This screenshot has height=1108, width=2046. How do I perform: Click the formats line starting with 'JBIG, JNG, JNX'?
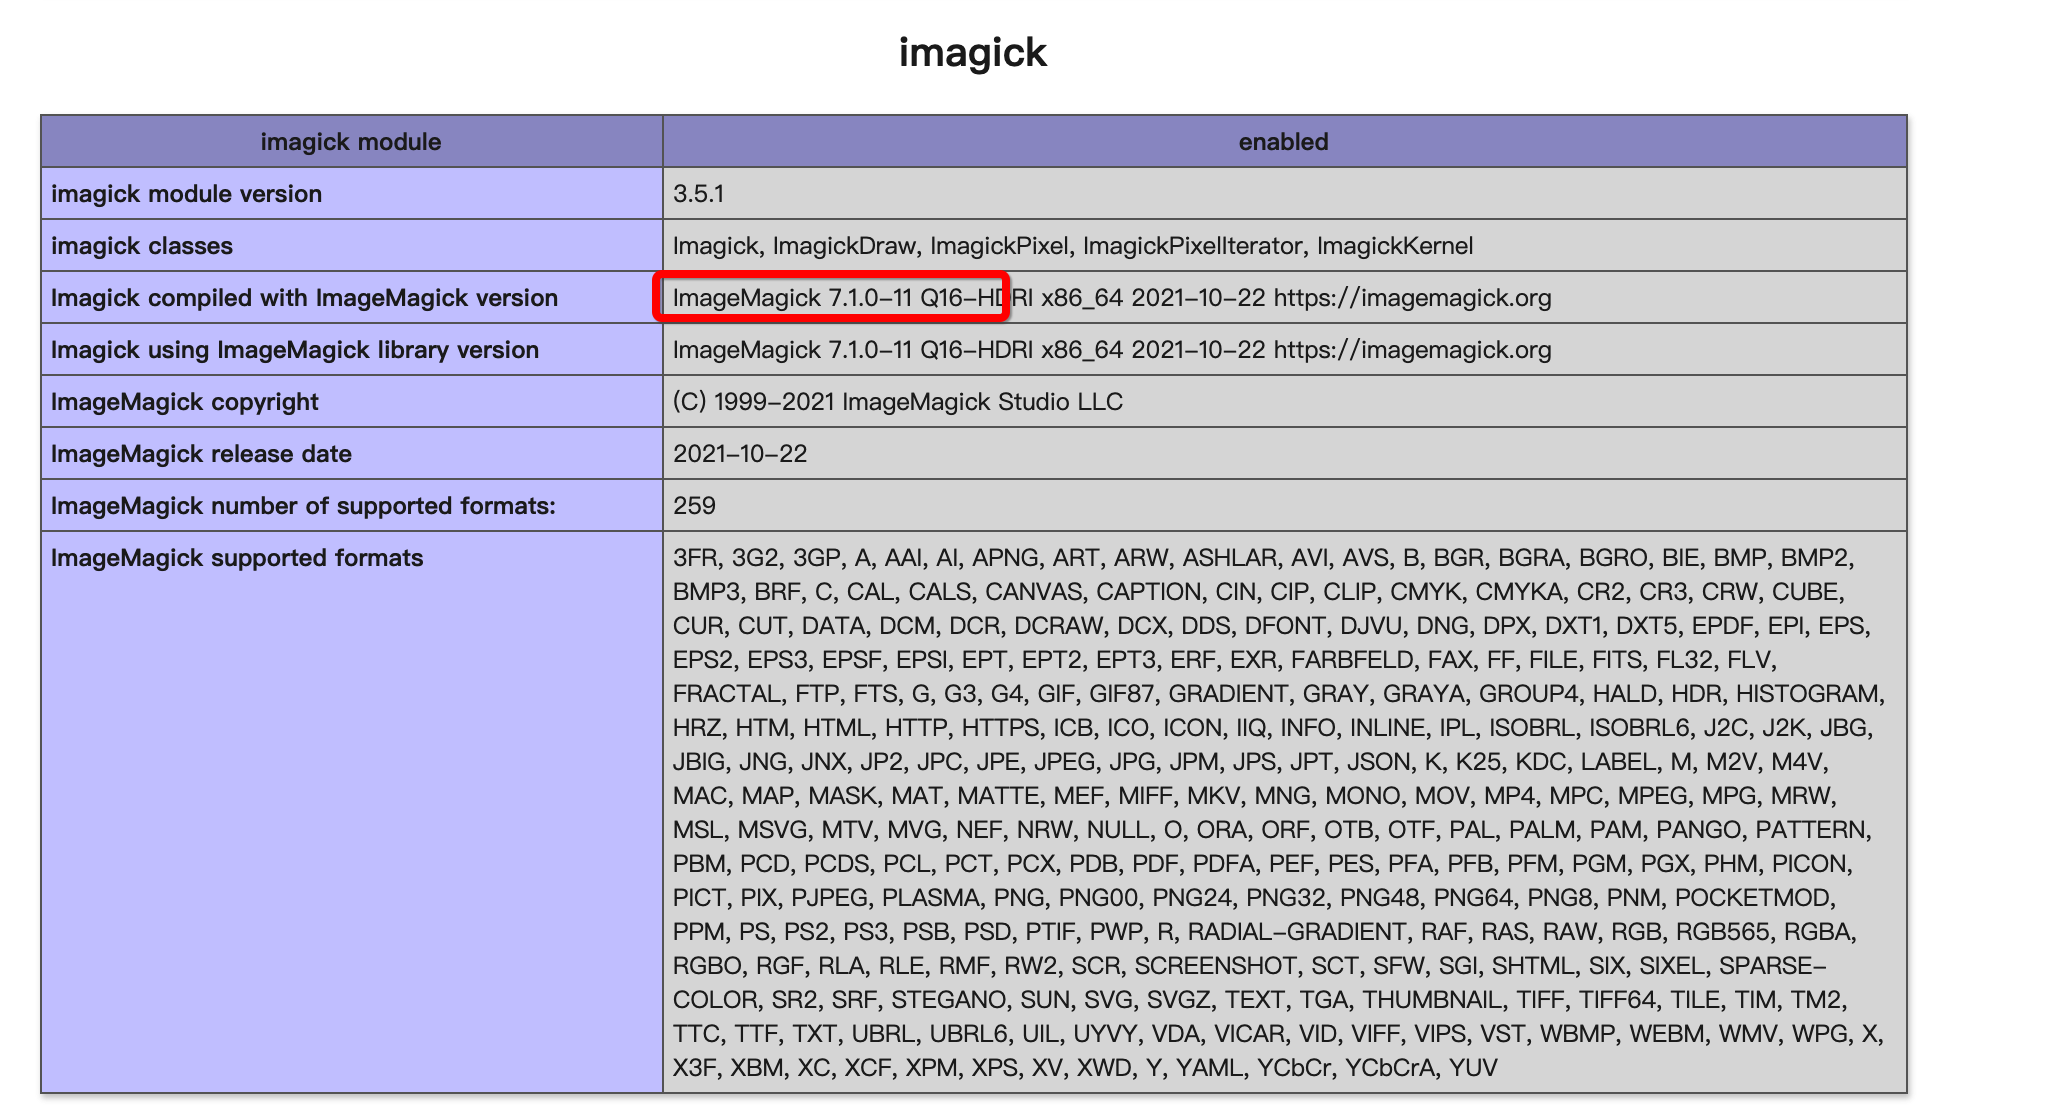tap(1251, 761)
